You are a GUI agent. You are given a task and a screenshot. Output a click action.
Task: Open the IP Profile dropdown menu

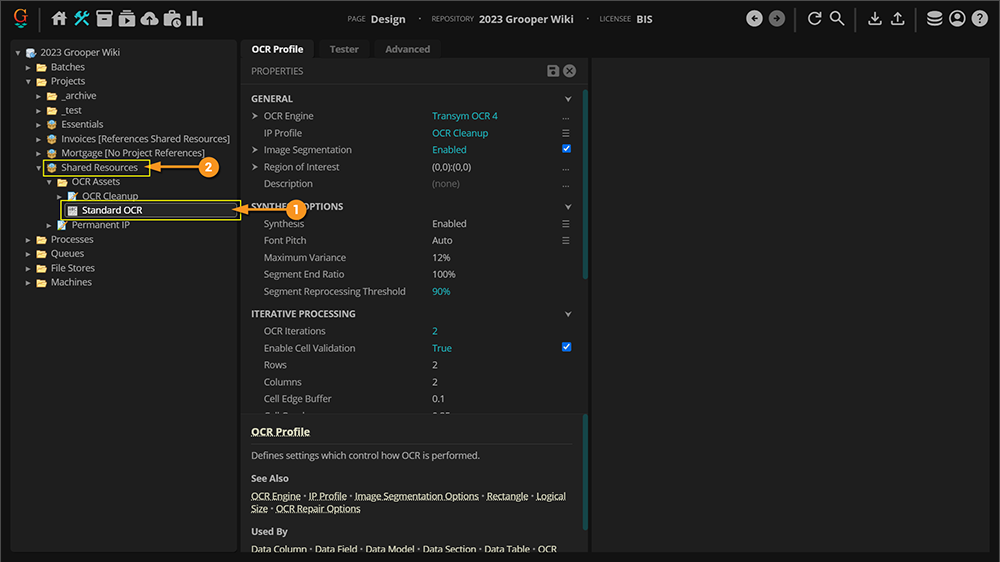tap(566, 133)
